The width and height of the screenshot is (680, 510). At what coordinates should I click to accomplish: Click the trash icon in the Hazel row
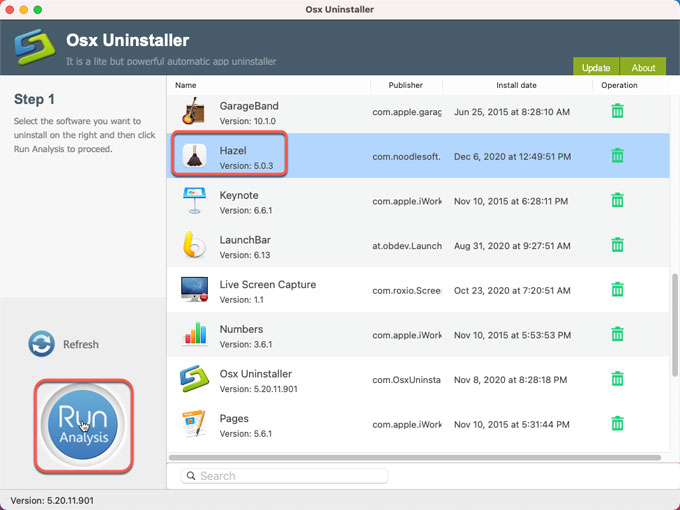[x=617, y=155]
